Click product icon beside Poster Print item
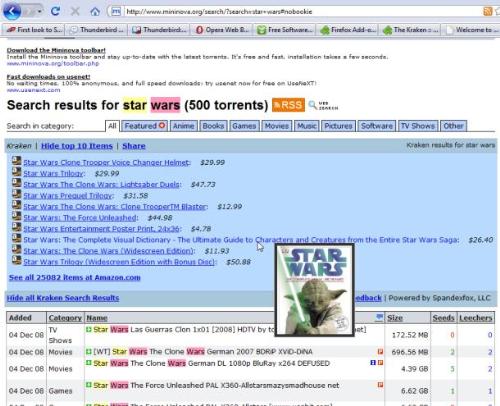 pyautogui.click(x=17, y=227)
